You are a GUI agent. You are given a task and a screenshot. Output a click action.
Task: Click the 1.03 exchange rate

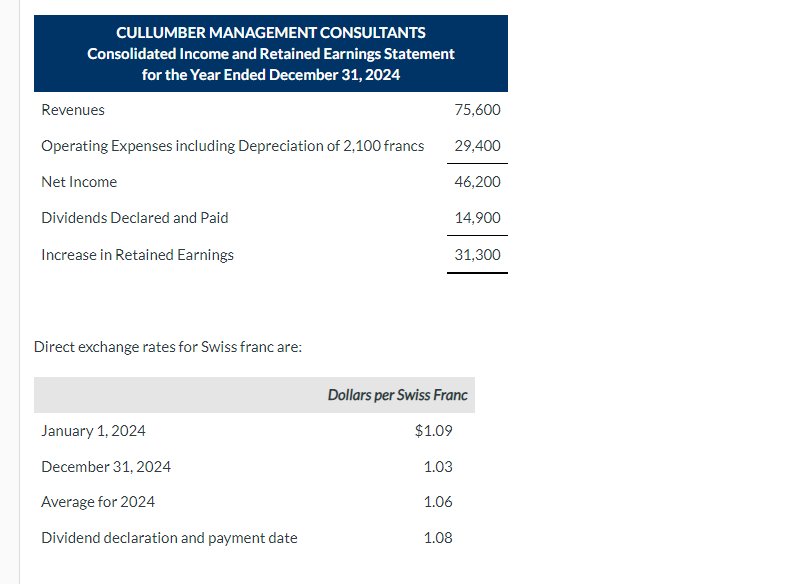[438, 467]
